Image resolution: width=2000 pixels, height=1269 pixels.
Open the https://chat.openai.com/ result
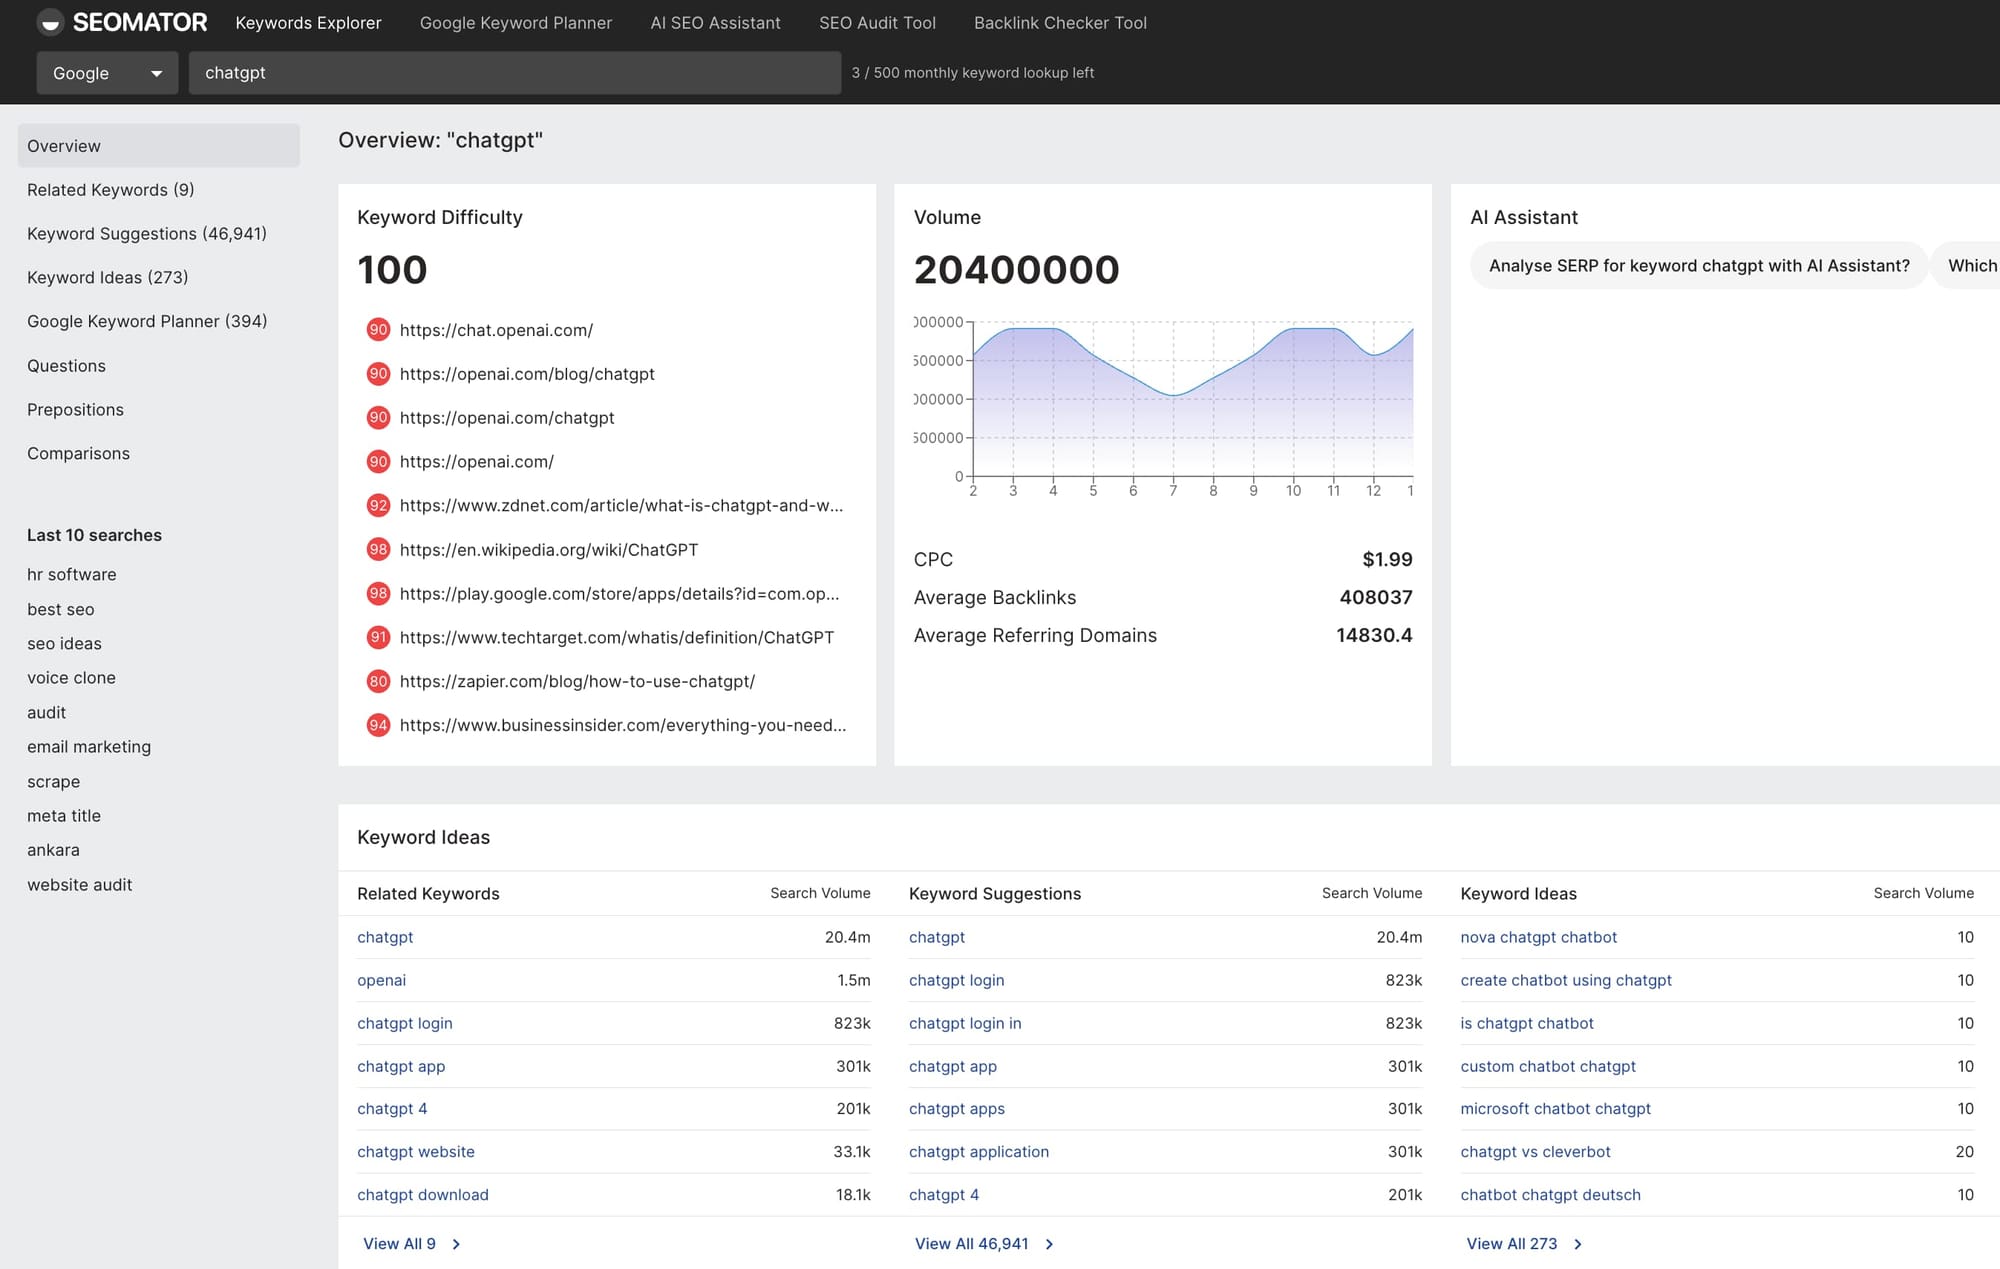[496, 330]
